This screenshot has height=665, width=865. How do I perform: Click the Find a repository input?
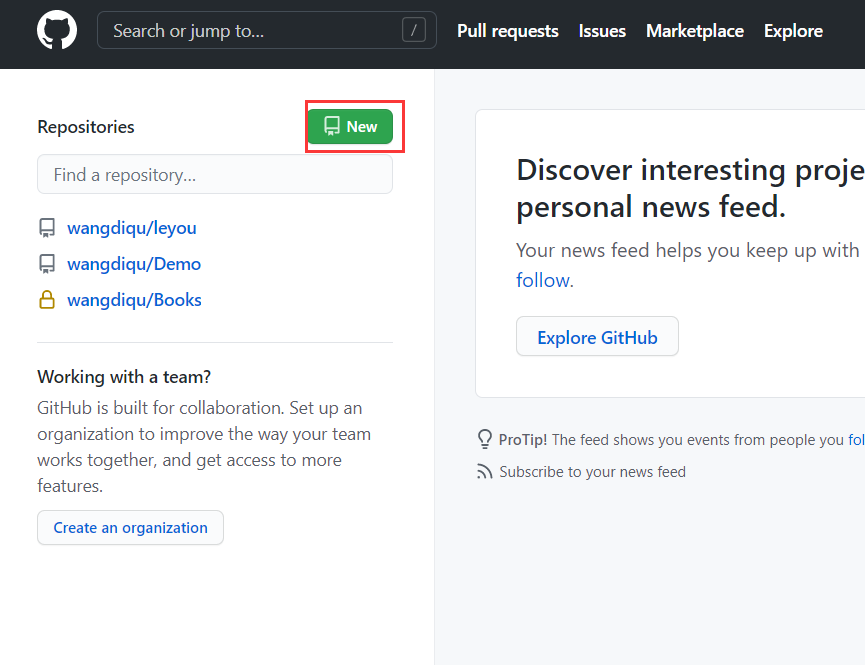point(215,175)
